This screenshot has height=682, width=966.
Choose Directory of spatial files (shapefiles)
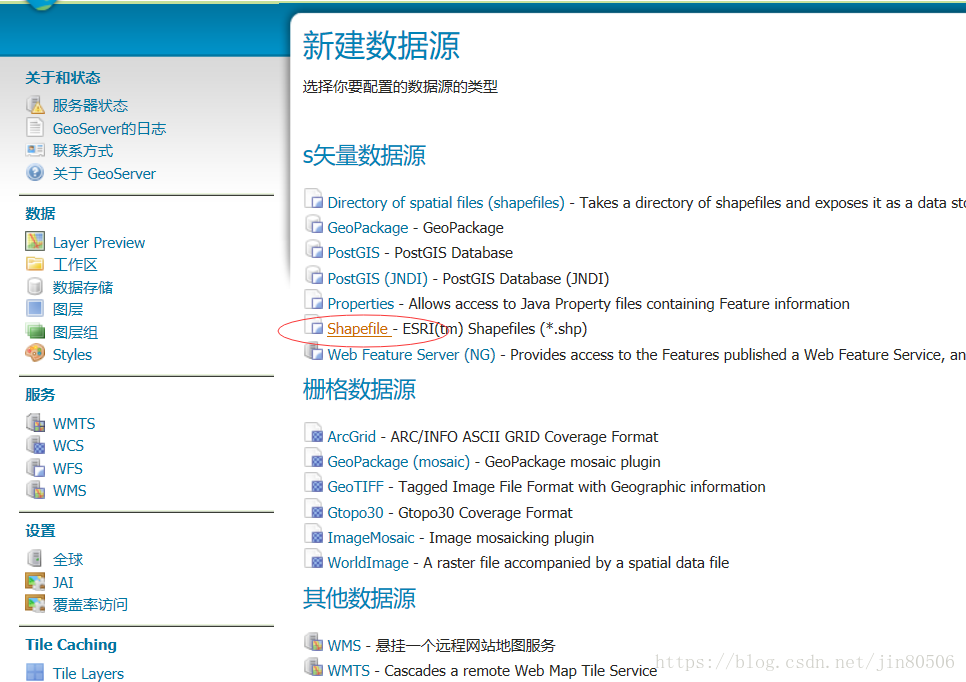pyautogui.click(x=446, y=203)
